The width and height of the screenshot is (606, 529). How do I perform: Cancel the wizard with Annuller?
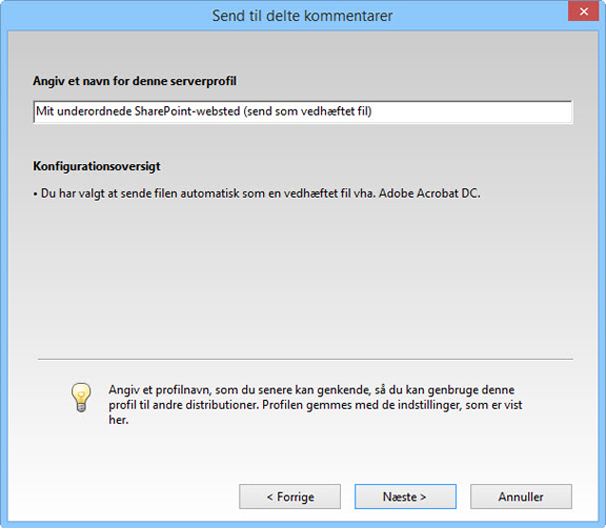click(x=520, y=496)
